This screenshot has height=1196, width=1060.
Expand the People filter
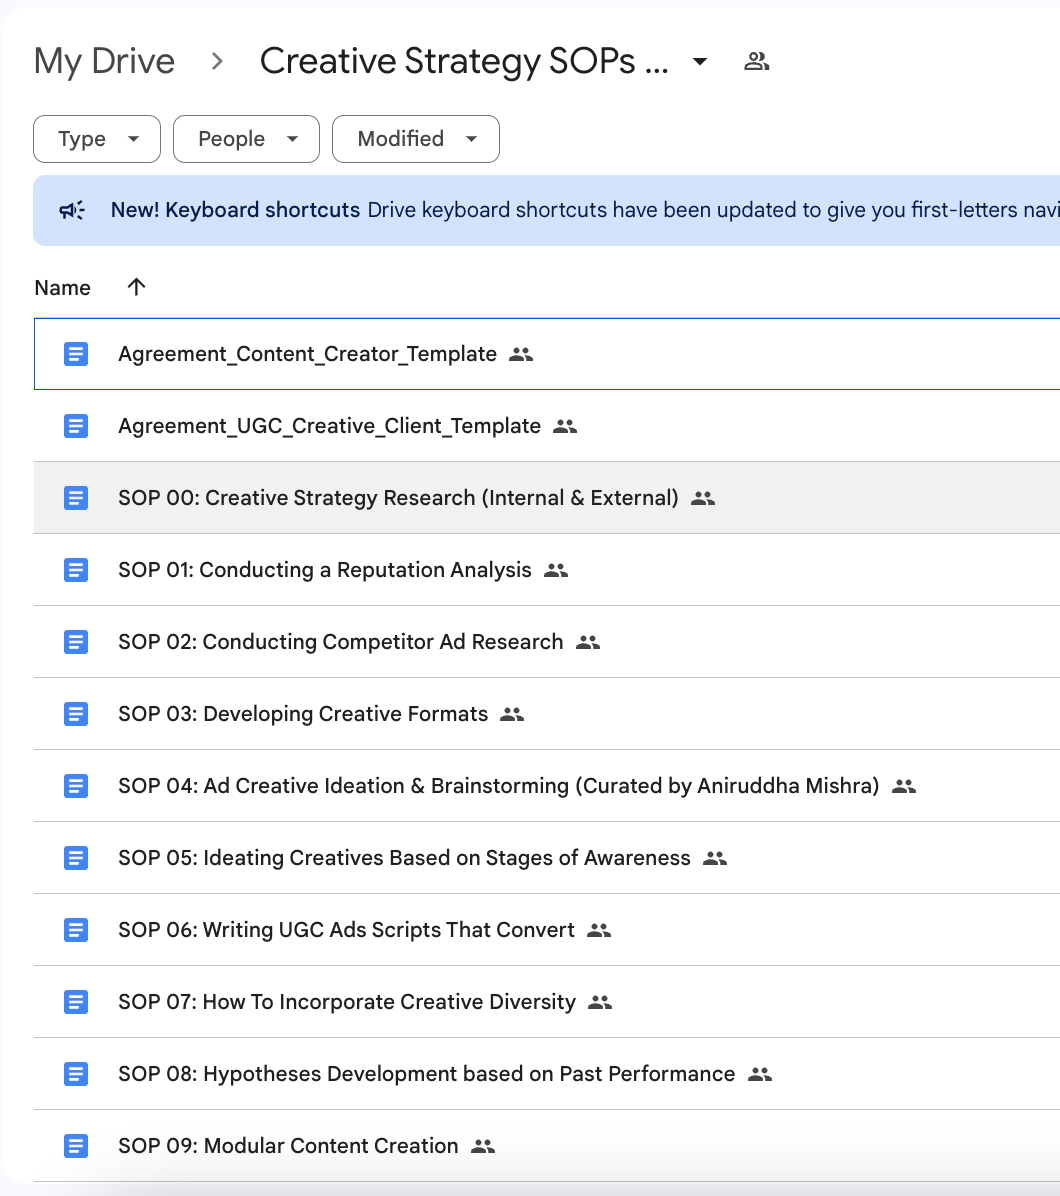(245, 139)
